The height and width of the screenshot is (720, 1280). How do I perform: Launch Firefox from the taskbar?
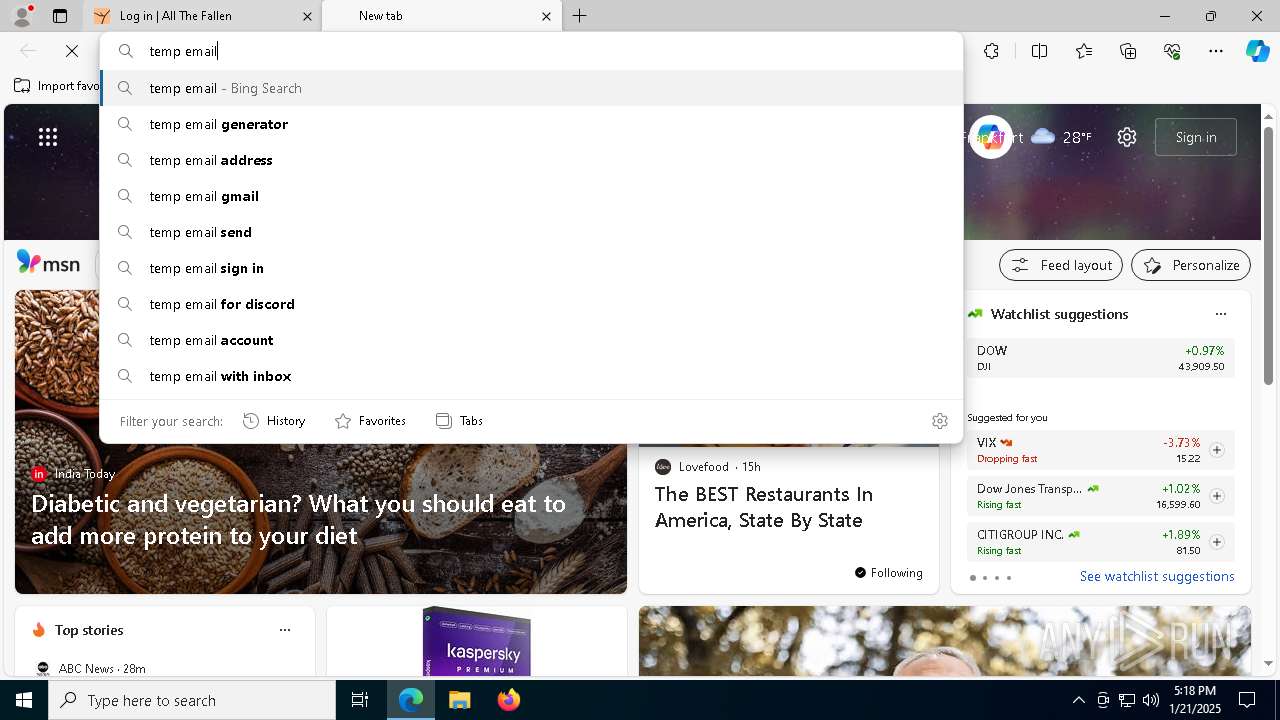pos(508,700)
